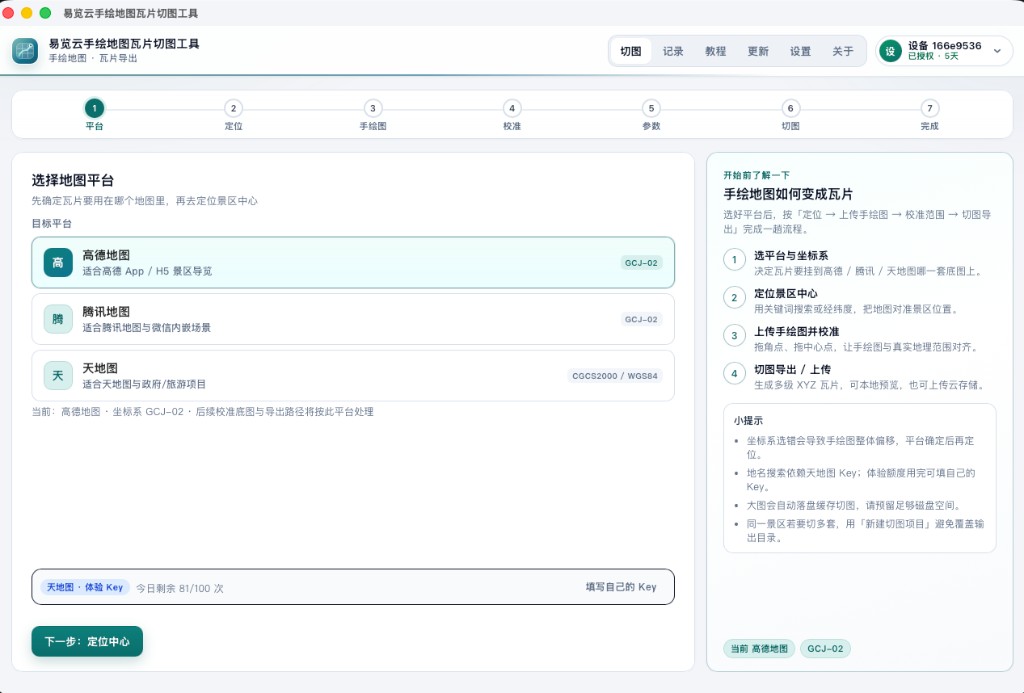Click the 选择地图平台 heading
The image size is (1024, 693).
coord(72,180)
